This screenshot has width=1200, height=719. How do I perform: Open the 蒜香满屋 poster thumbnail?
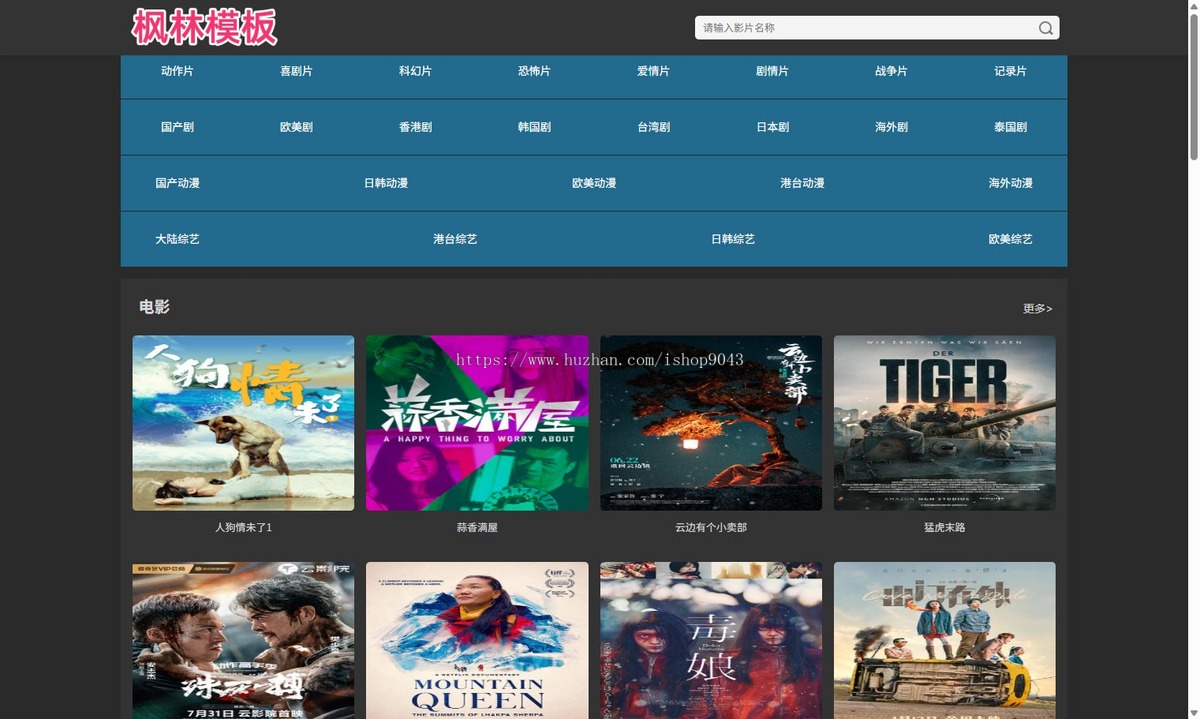(x=477, y=423)
